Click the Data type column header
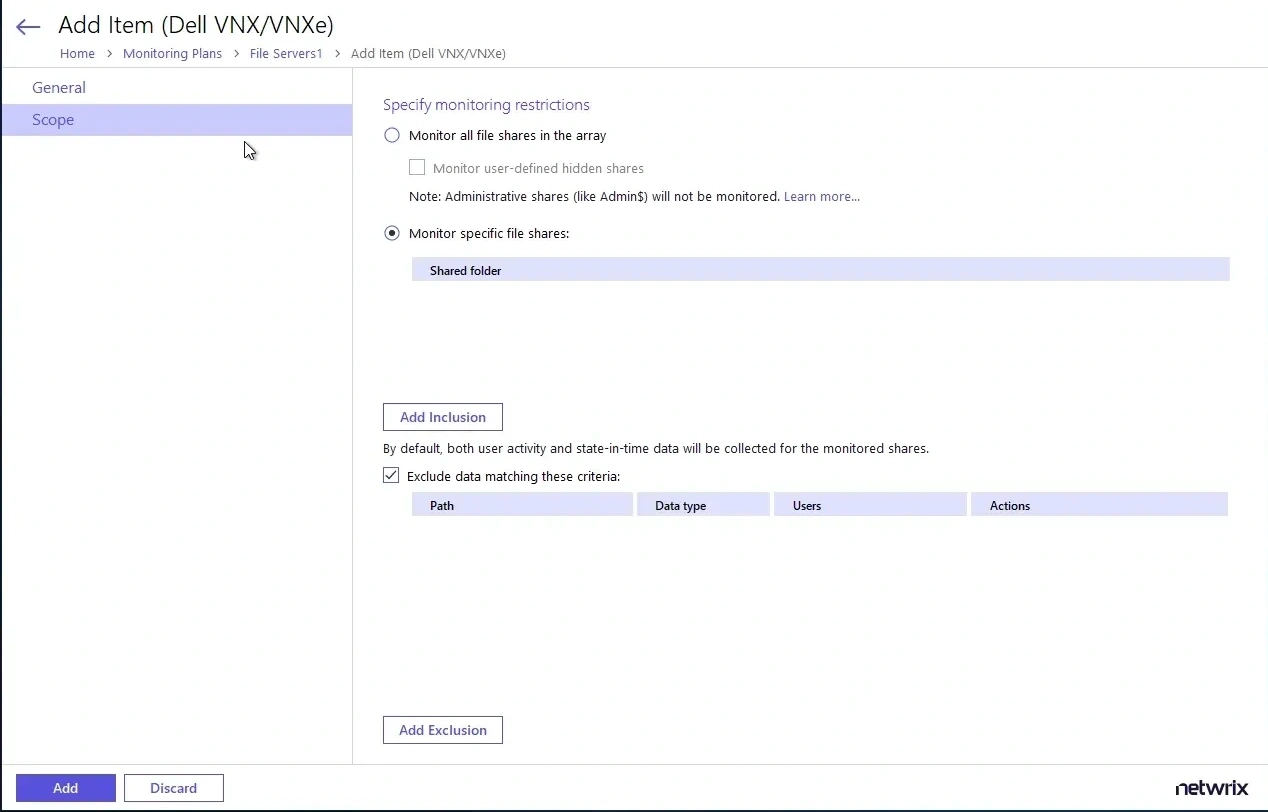This screenshot has height=812, width=1268. 680,506
